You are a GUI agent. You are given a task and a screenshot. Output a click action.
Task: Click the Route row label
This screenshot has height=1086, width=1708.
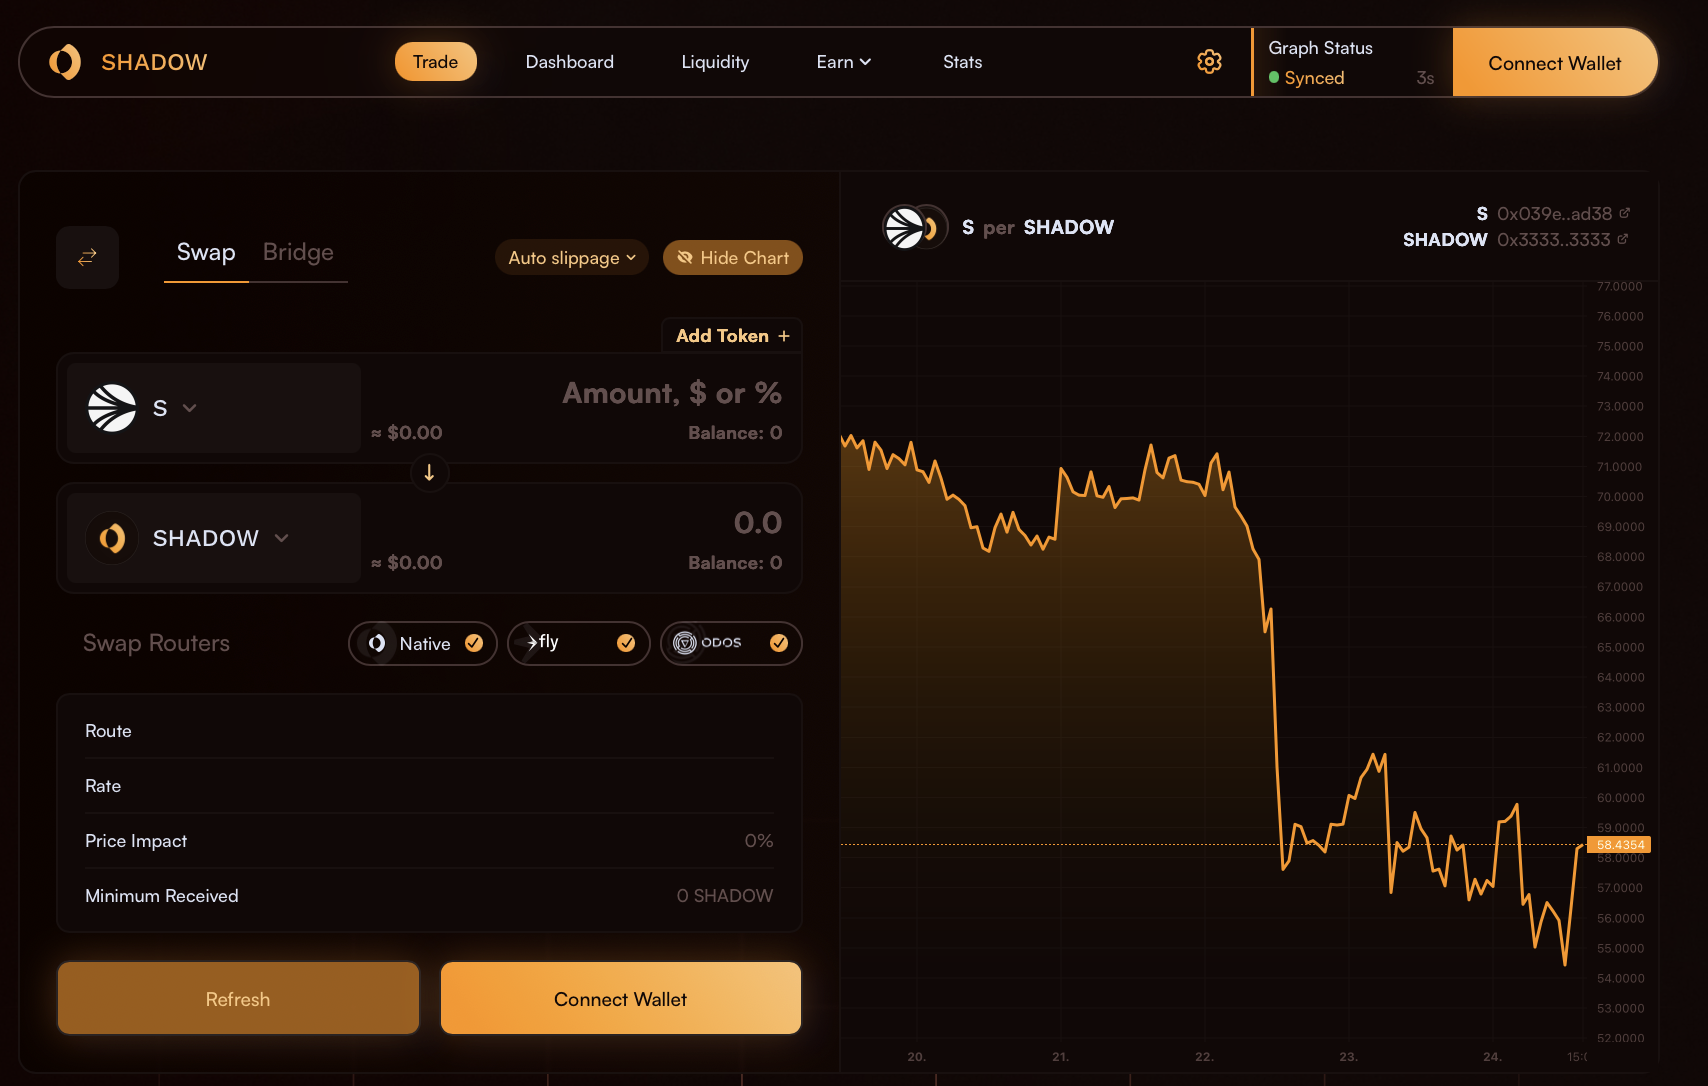coord(108,731)
